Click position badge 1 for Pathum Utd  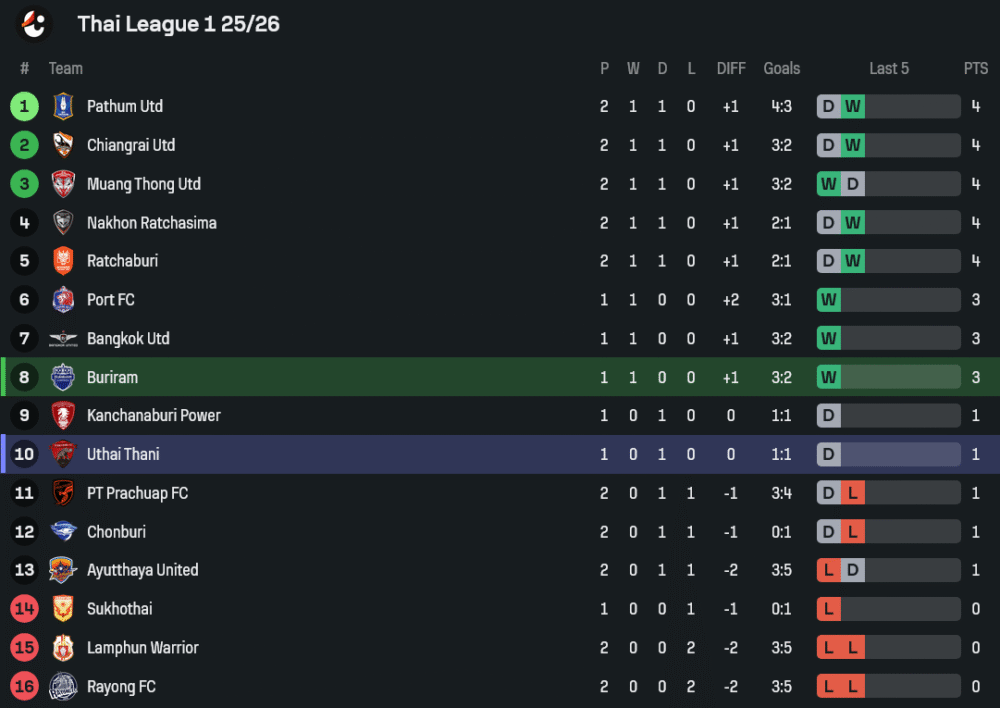pyautogui.click(x=25, y=106)
